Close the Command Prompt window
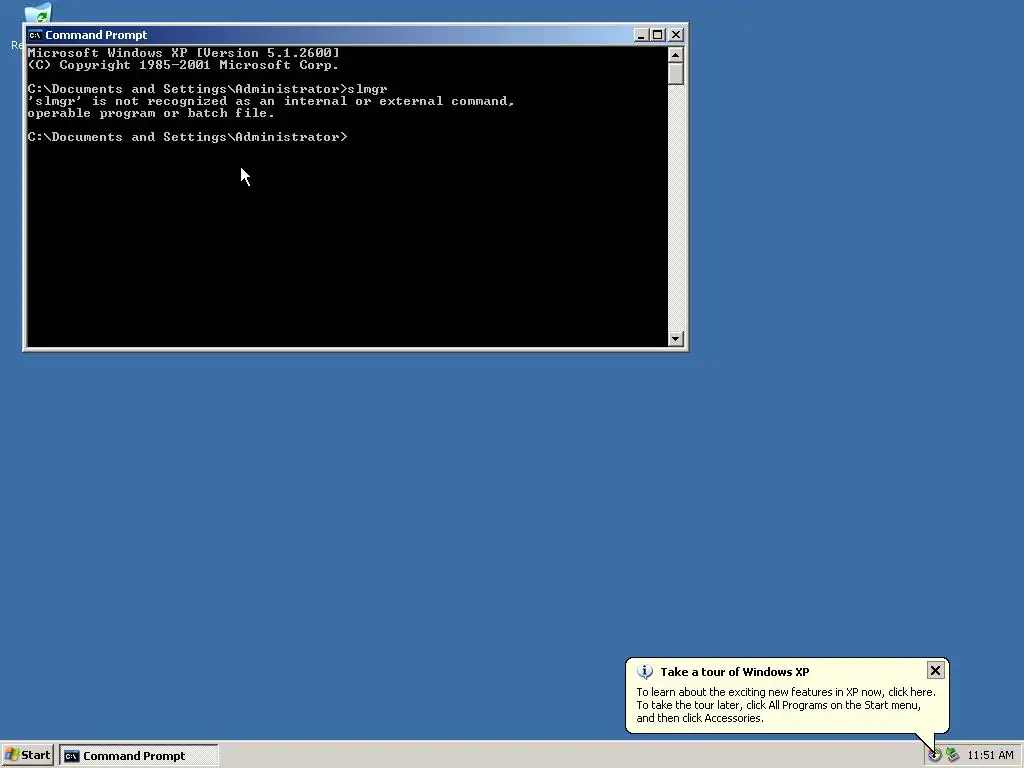The width and height of the screenshot is (1024, 768). coord(676,35)
